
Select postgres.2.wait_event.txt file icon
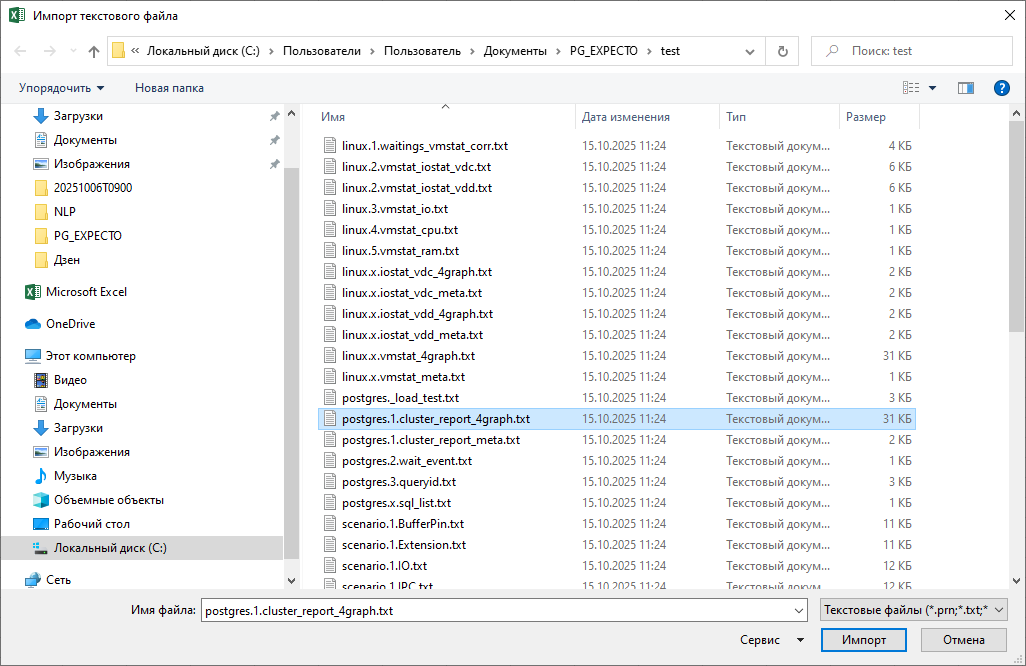click(330, 461)
